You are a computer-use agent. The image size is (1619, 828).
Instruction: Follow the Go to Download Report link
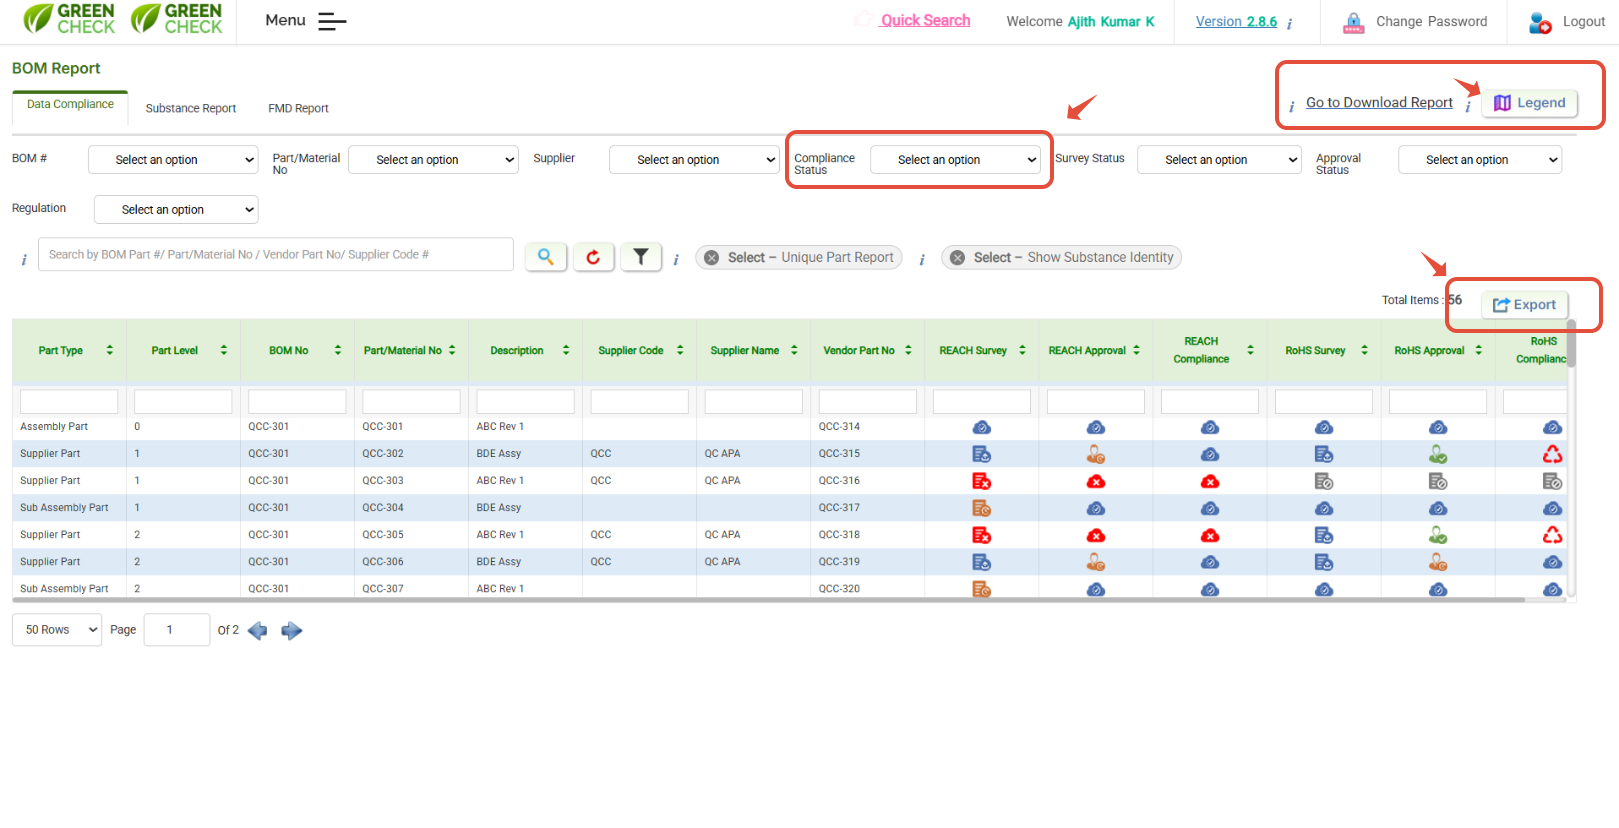click(x=1379, y=103)
